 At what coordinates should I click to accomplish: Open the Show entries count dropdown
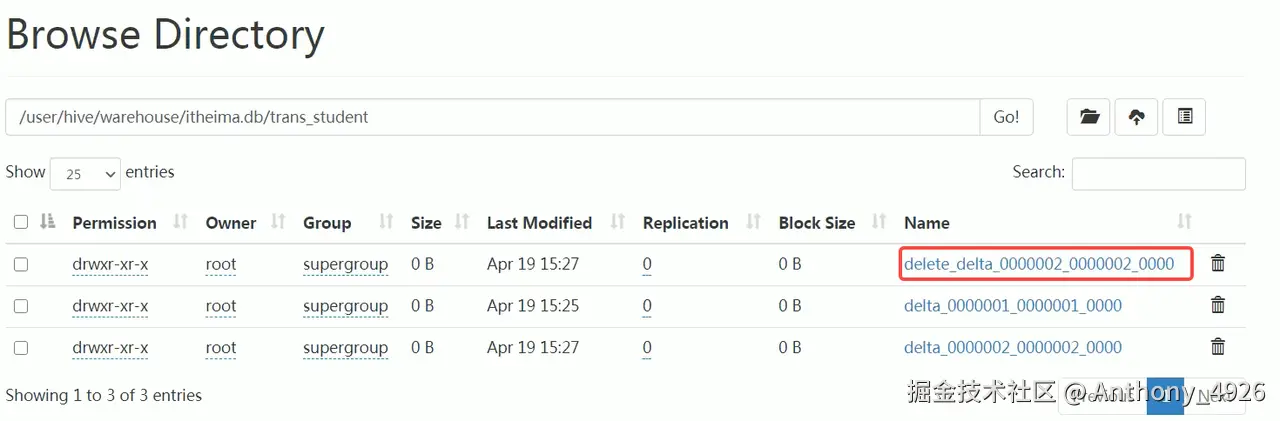pos(85,174)
